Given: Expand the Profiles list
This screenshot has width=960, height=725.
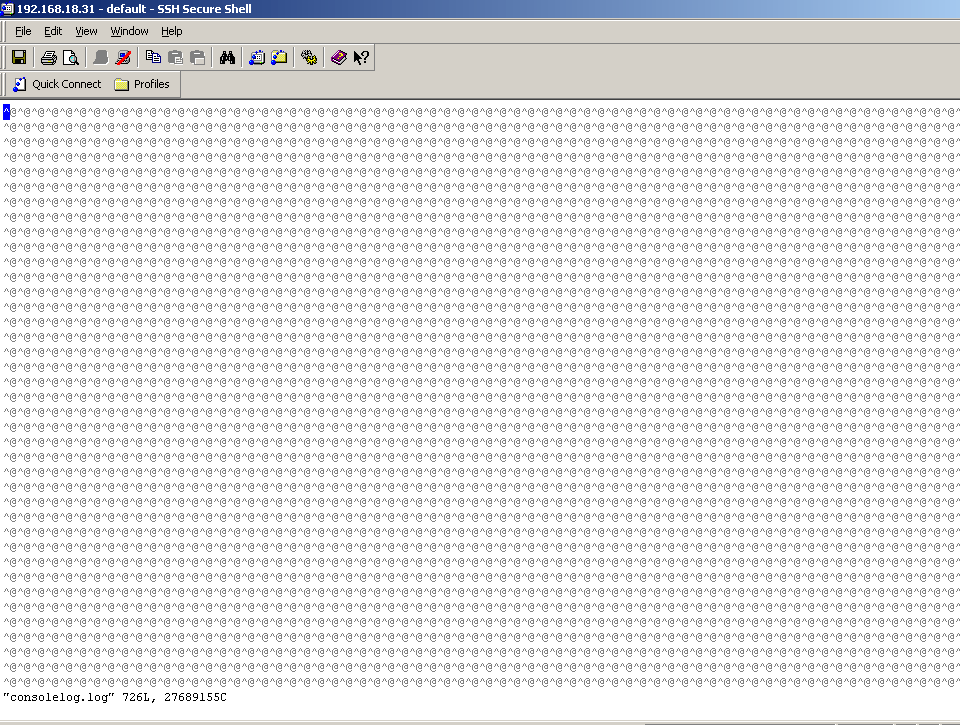Looking at the screenshot, I should point(142,84).
